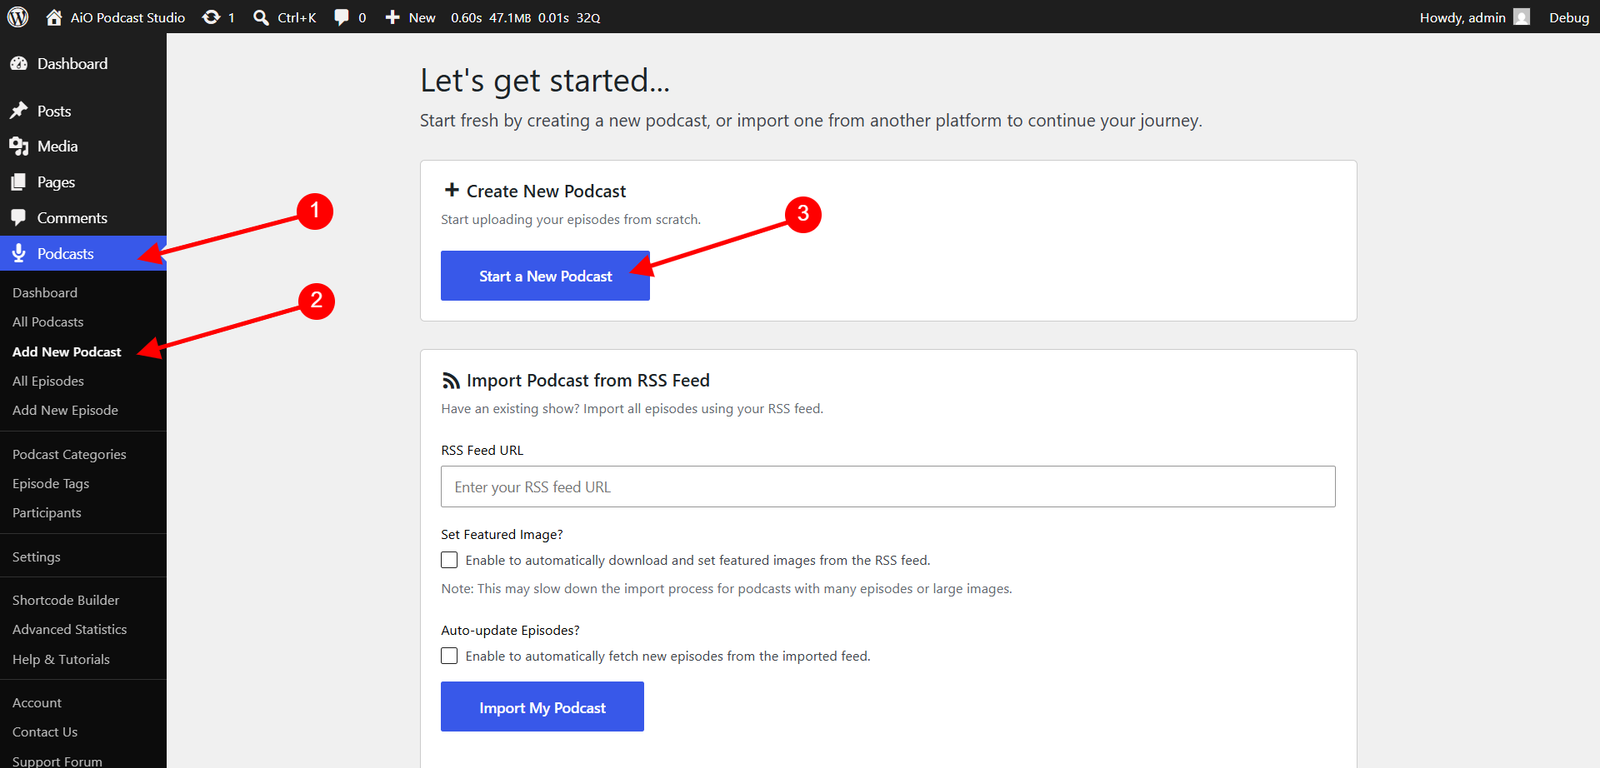Click the 0.60s query monitor stats
Viewport: 1600px width, 768px height.
pyautogui.click(x=466, y=17)
